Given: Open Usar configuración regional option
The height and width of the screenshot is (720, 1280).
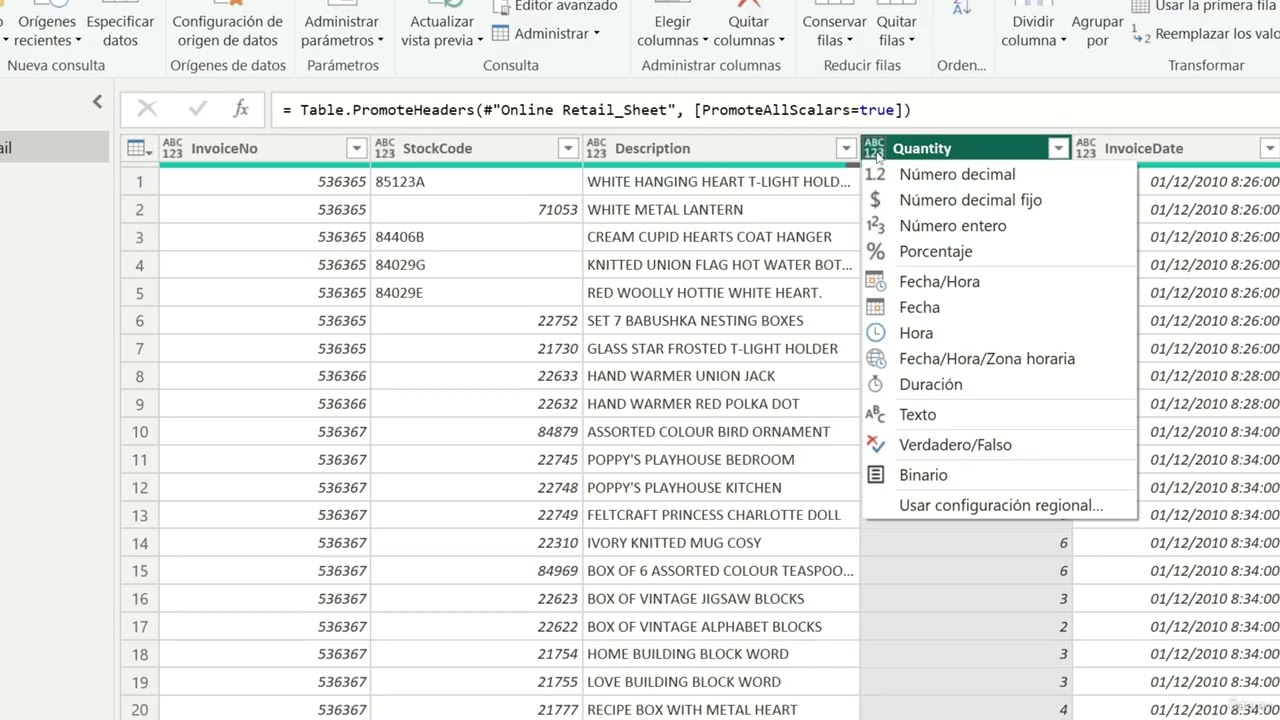Looking at the screenshot, I should (1000, 506).
